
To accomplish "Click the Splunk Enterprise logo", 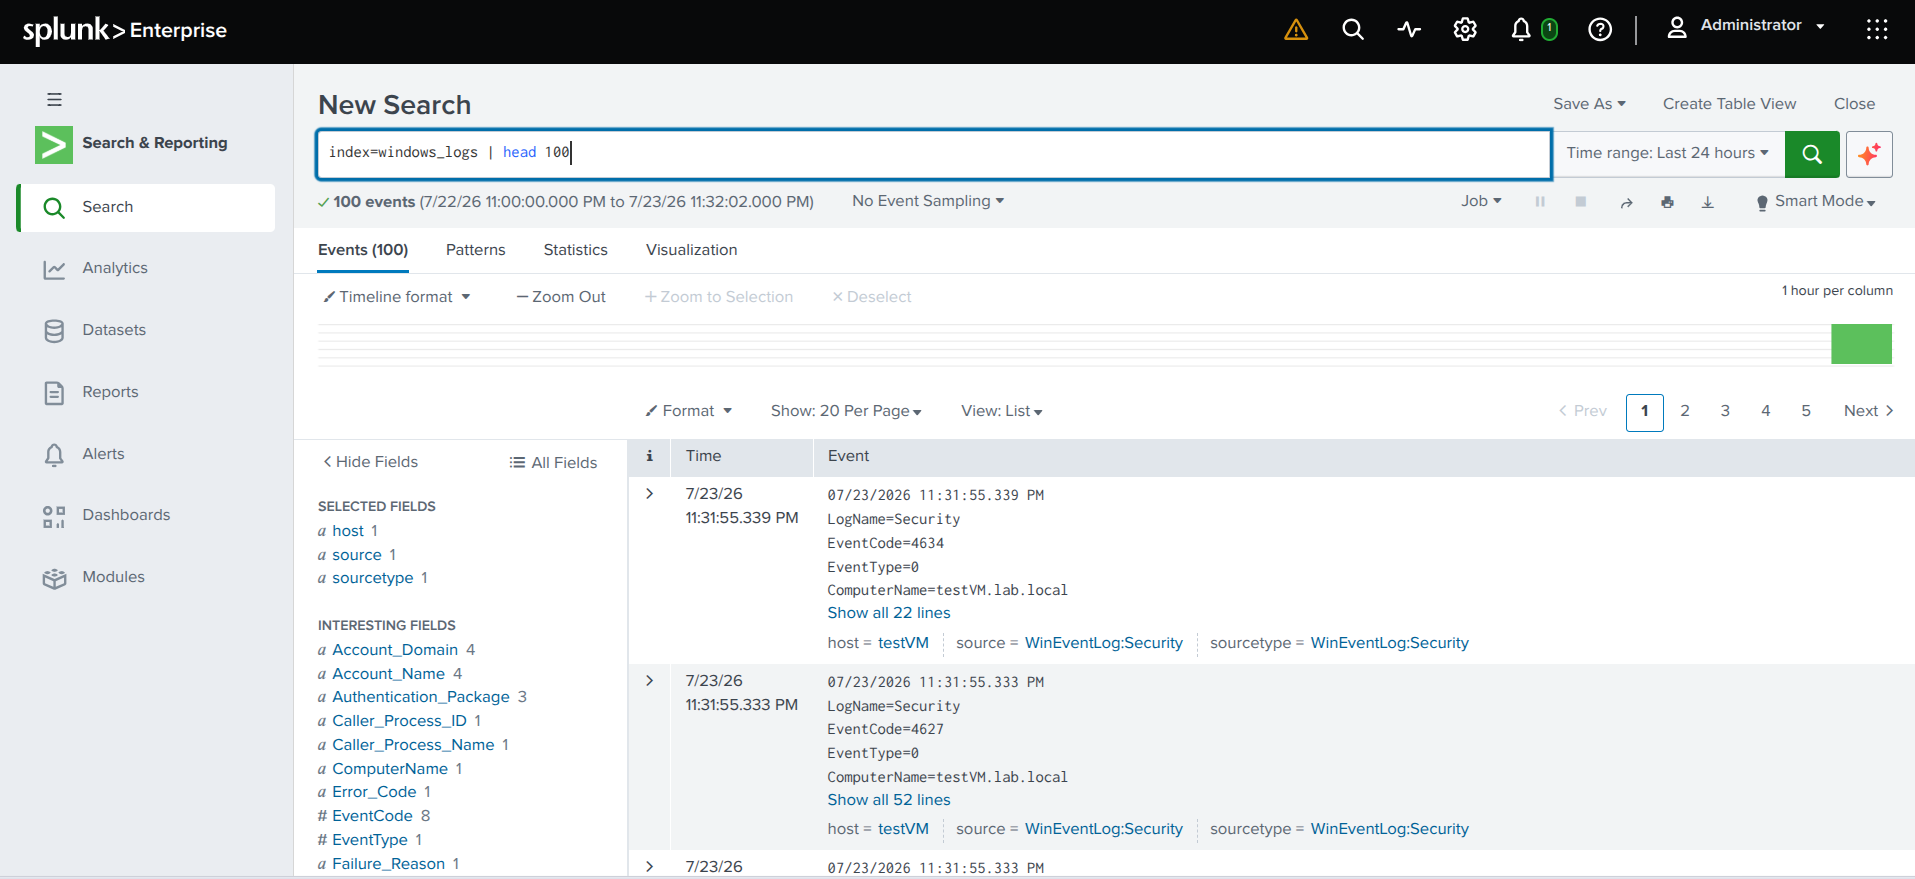I will coord(125,31).
